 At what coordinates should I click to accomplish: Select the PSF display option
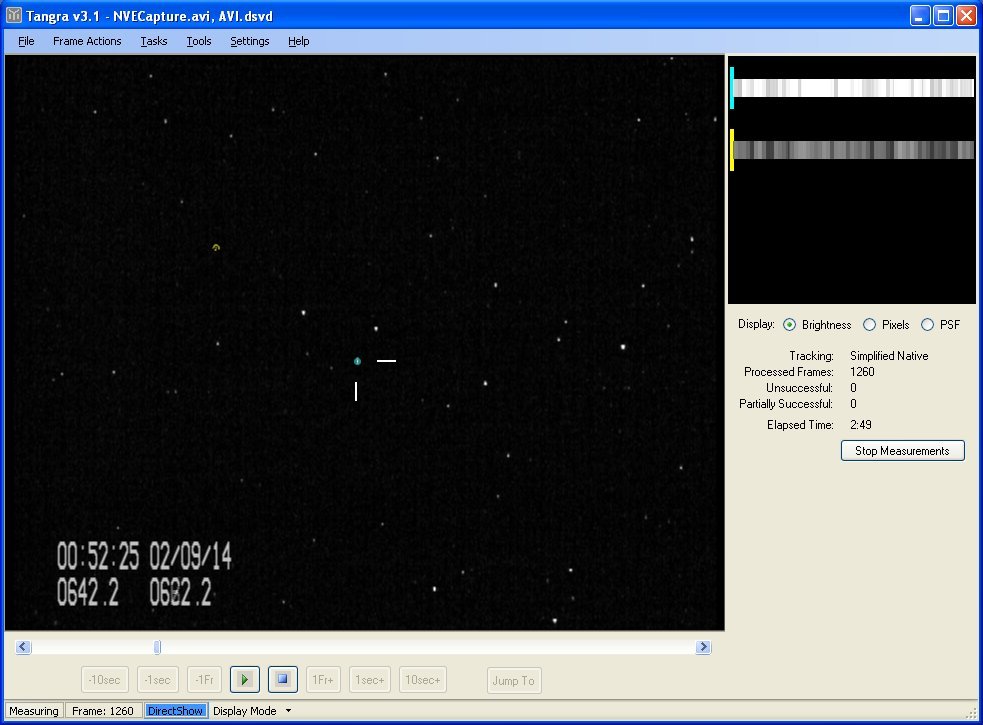click(x=927, y=325)
